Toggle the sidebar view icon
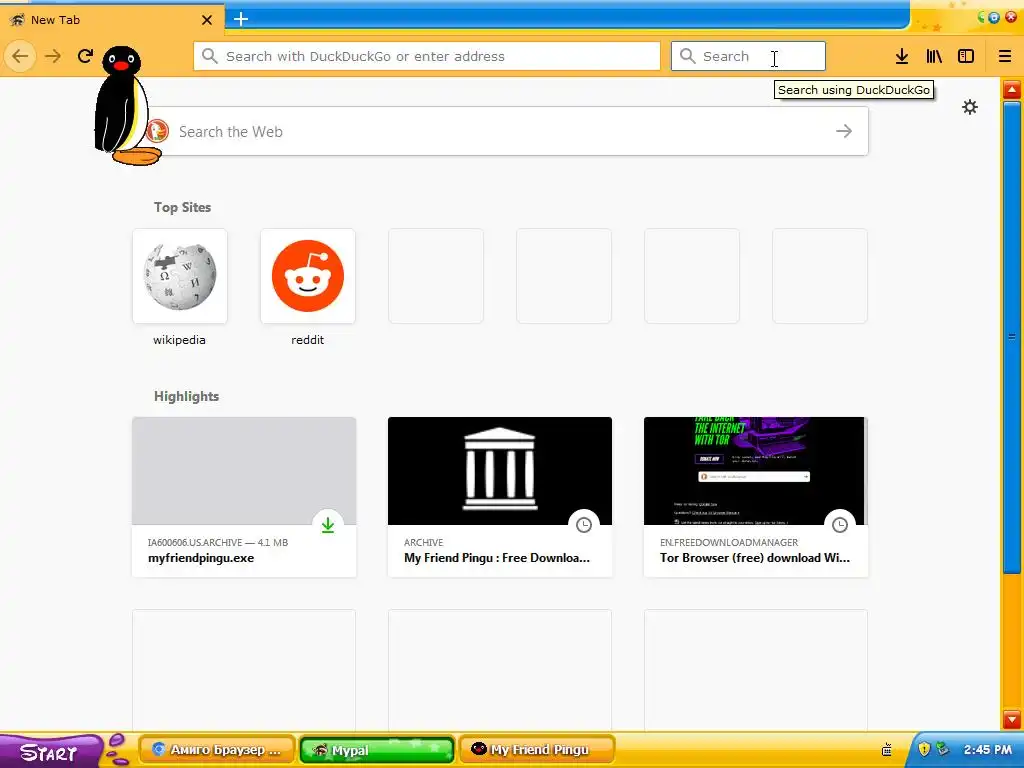This screenshot has width=1024, height=768. [x=966, y=56]
